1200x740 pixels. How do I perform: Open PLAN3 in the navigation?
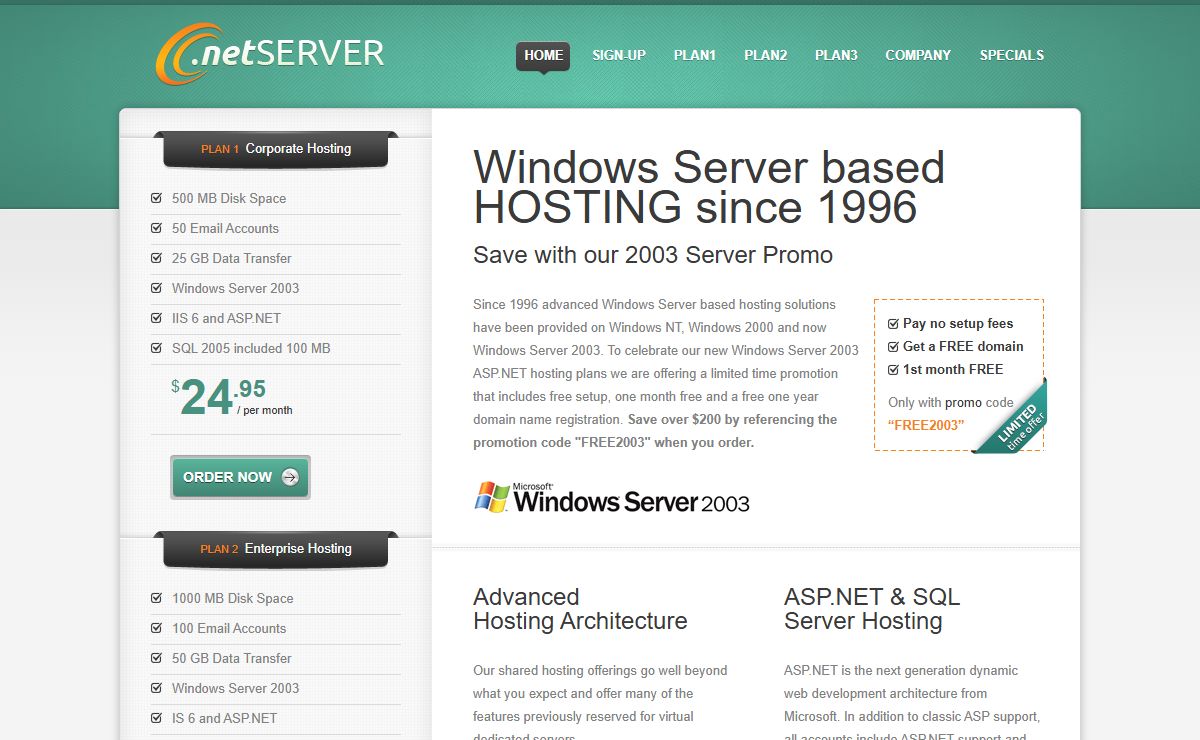click(x=836, y=55)
